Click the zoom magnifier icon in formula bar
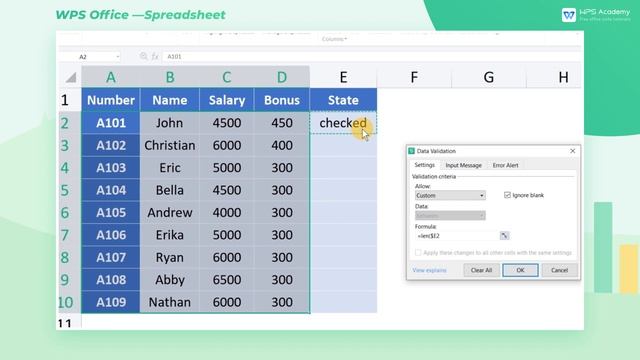Viewport: 640px width, 360px height. click(x=143, y=56)
